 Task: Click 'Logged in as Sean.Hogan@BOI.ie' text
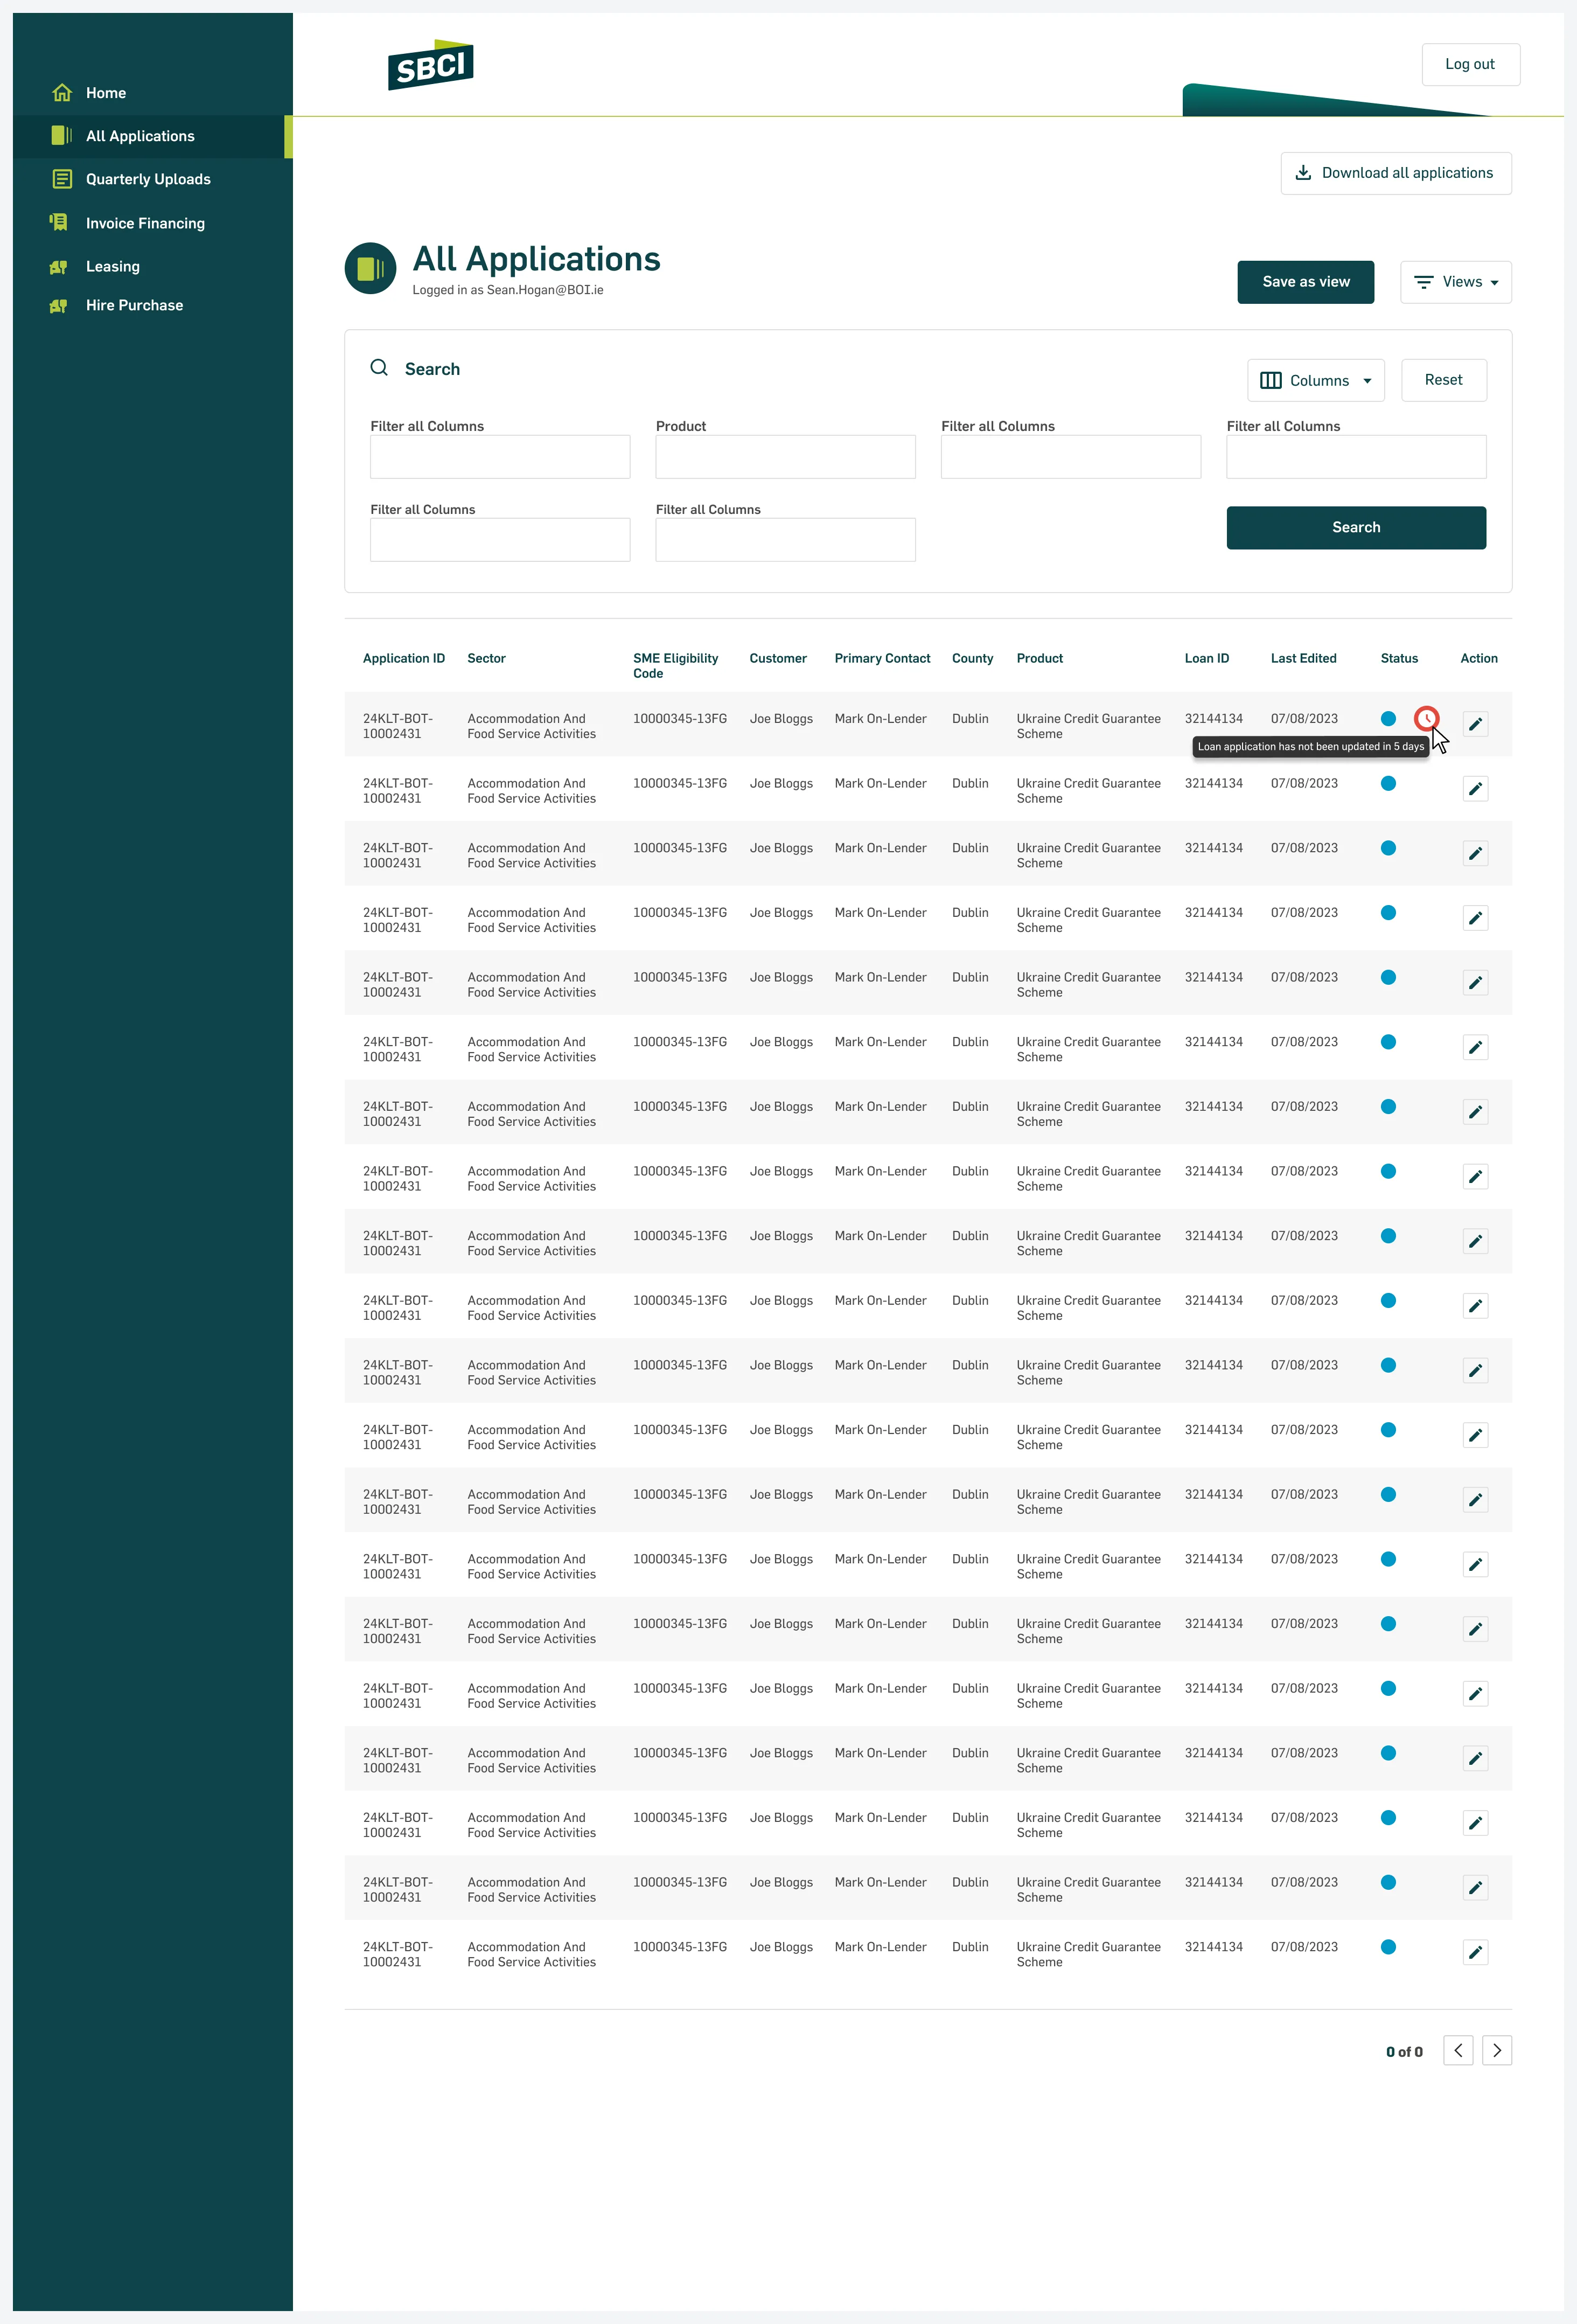click(508, 290)
